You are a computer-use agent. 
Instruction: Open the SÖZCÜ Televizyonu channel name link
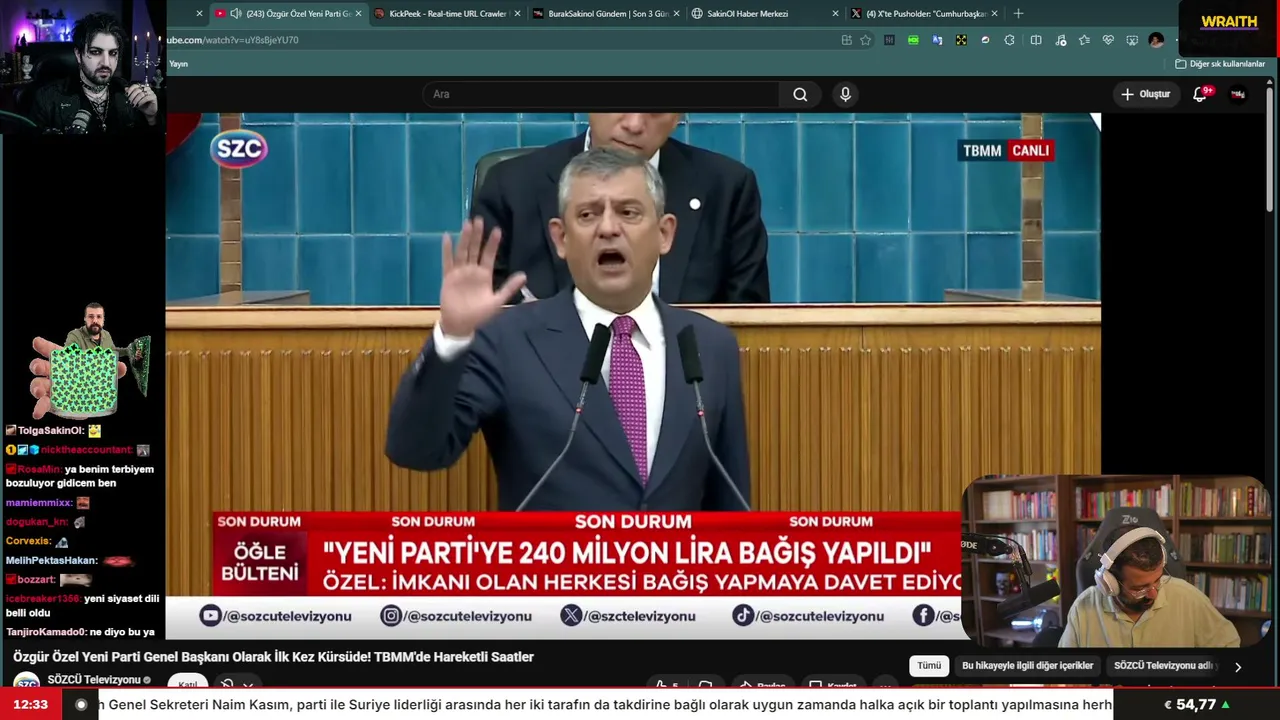pos(94,680)
